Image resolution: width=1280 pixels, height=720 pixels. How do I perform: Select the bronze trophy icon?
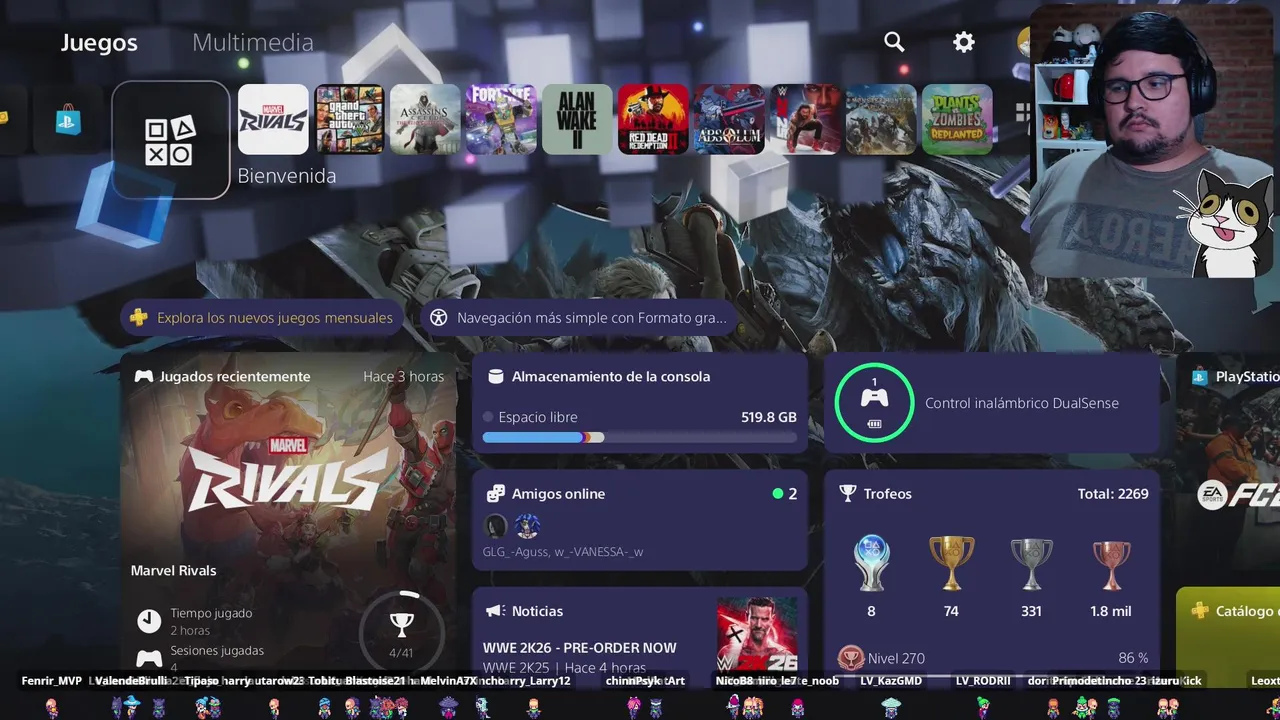(x=1111, y=564)
